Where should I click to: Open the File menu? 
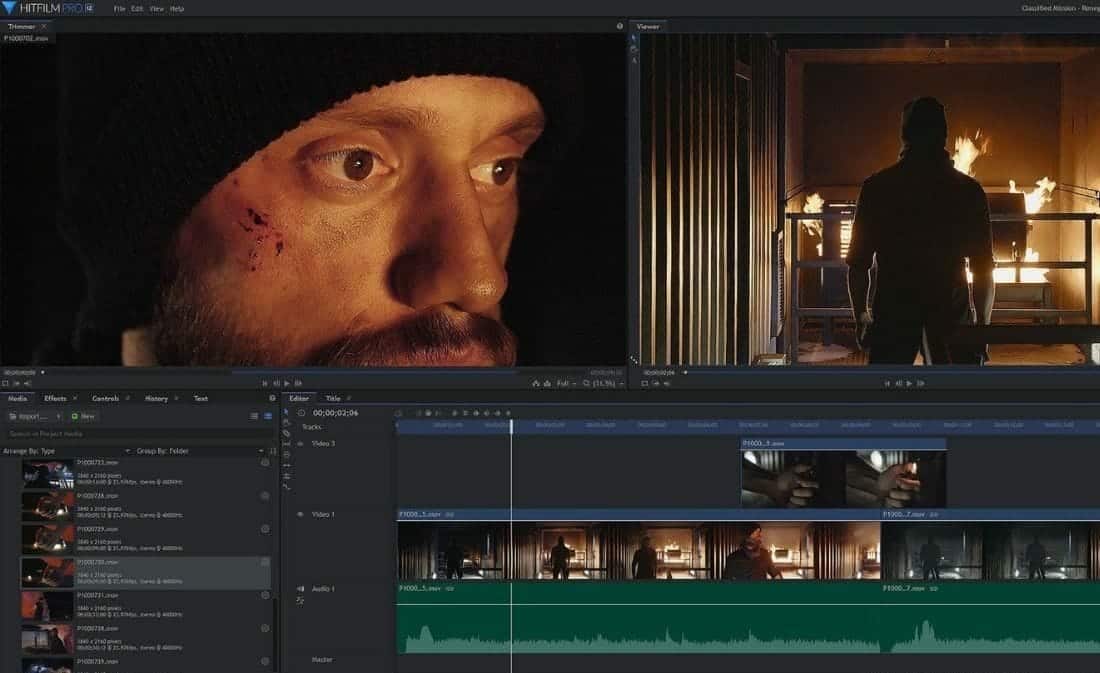coord(119,8)
